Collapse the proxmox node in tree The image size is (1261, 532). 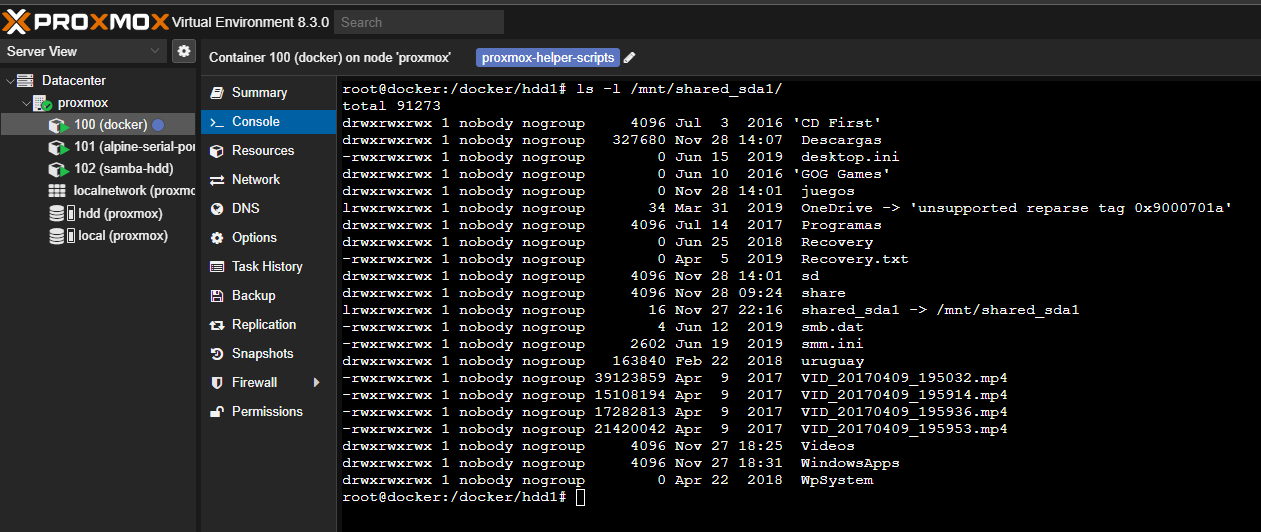[27, 103]
